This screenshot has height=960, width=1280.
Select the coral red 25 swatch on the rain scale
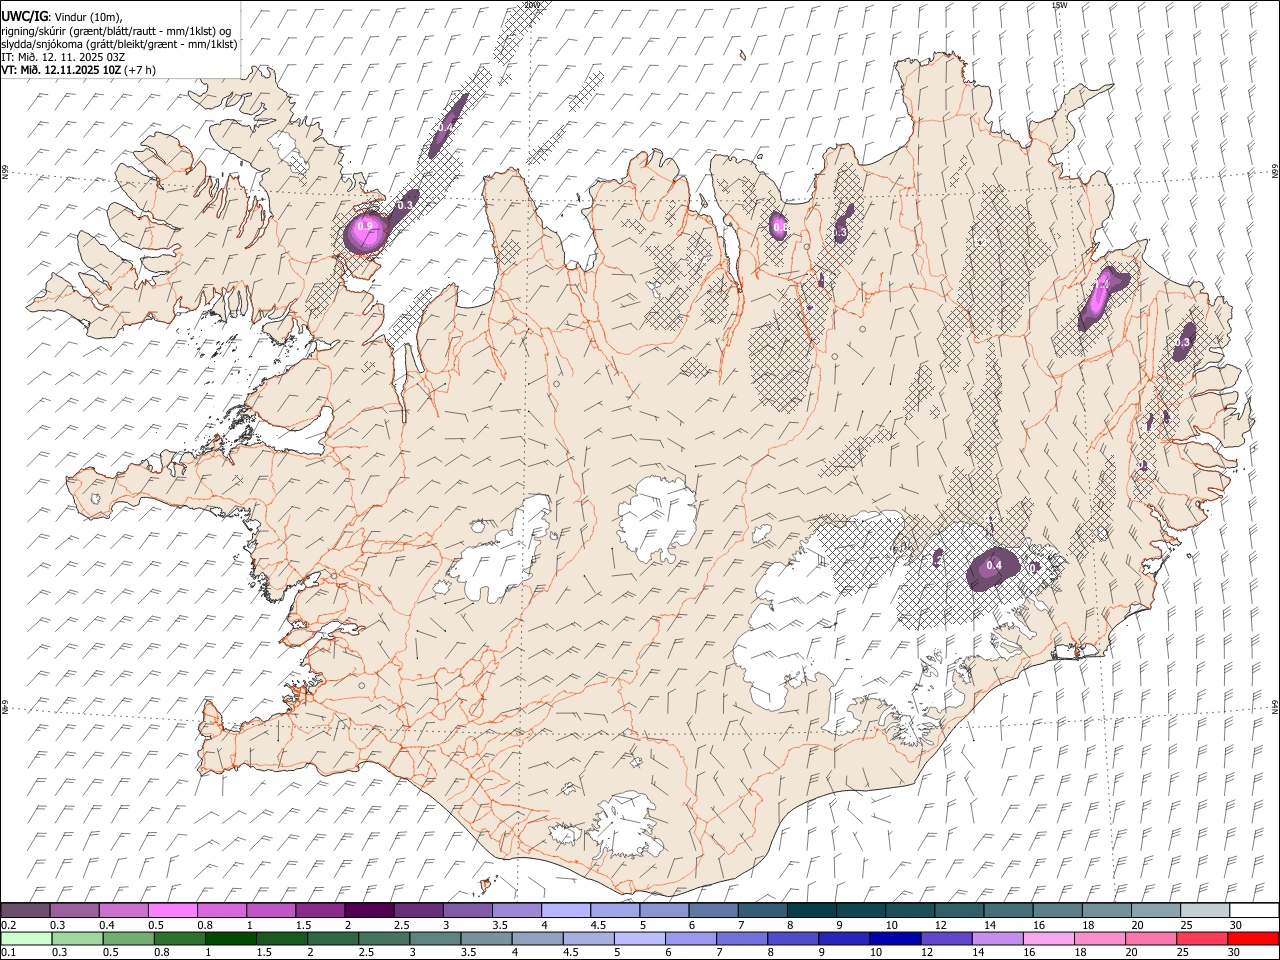[1202, 938]
